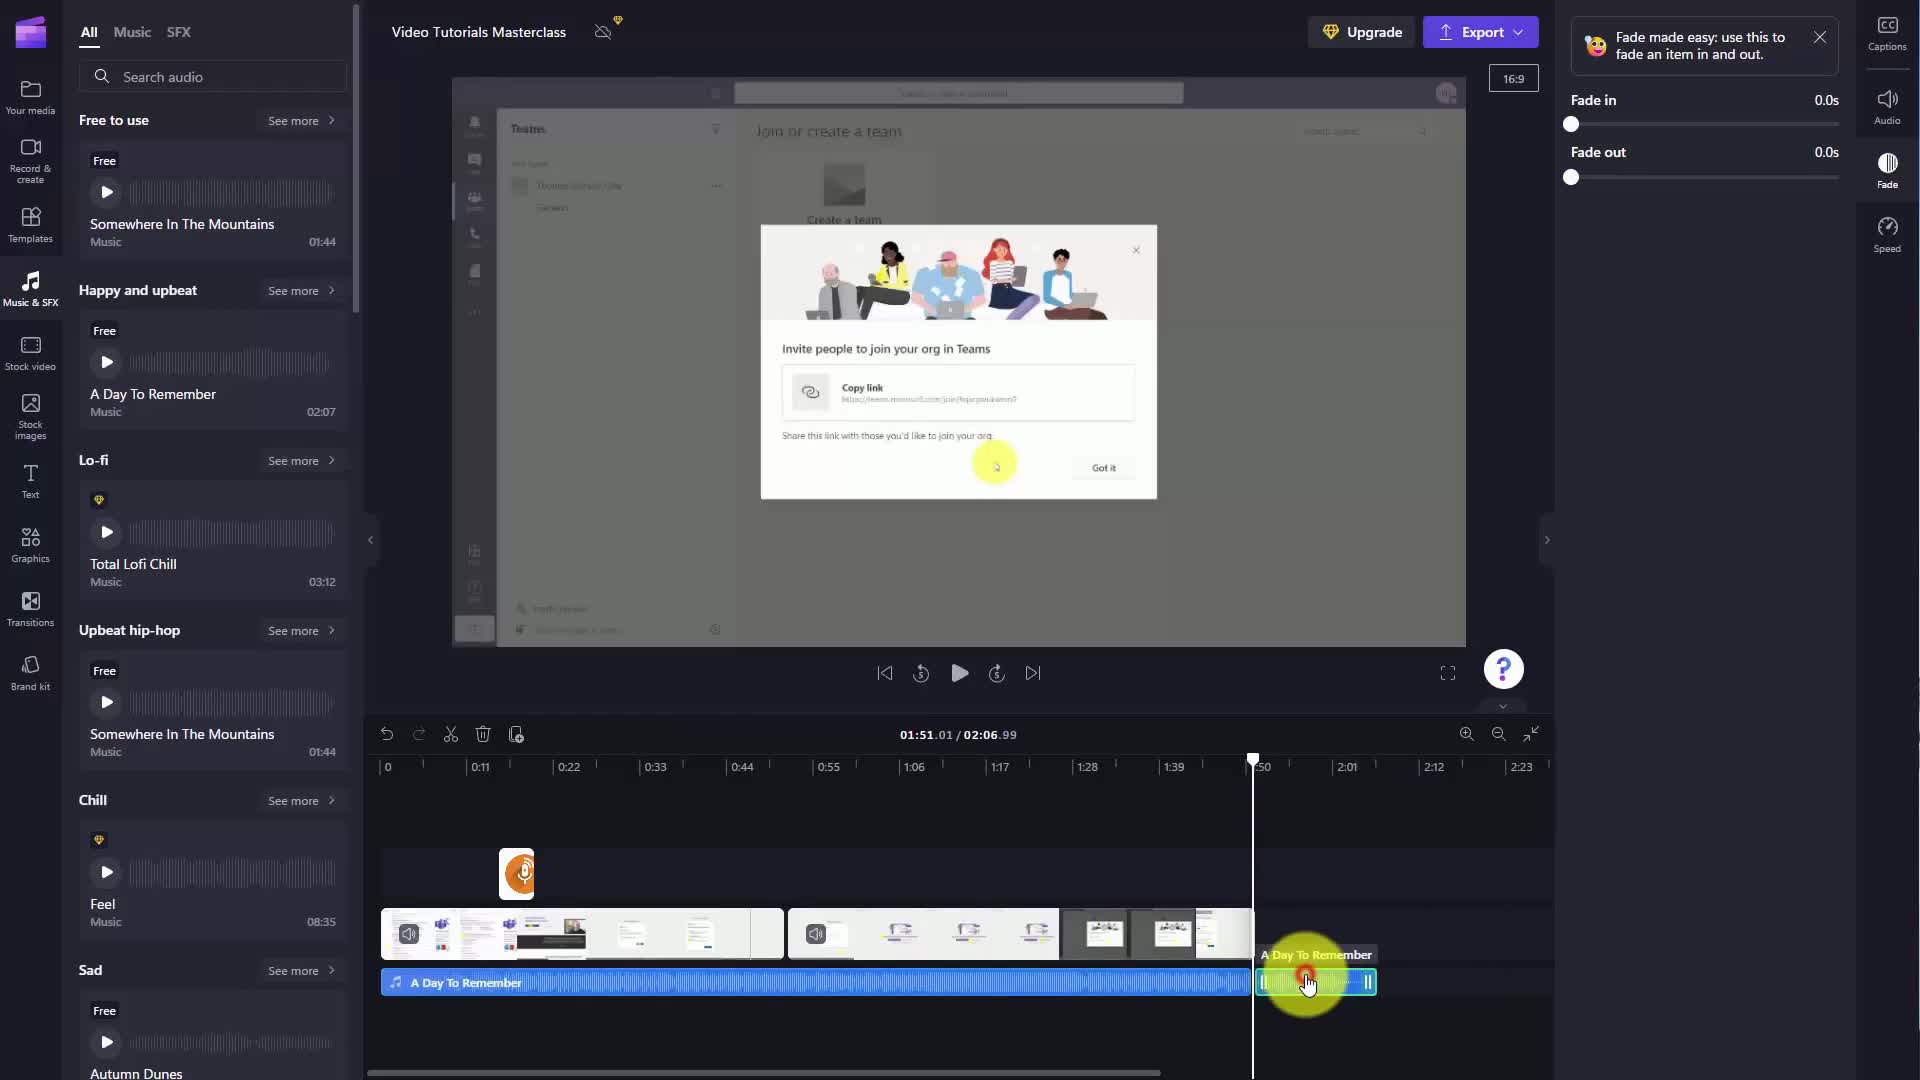
Task: Collapse the right properties panel
Action: (x=1547, y=540)
